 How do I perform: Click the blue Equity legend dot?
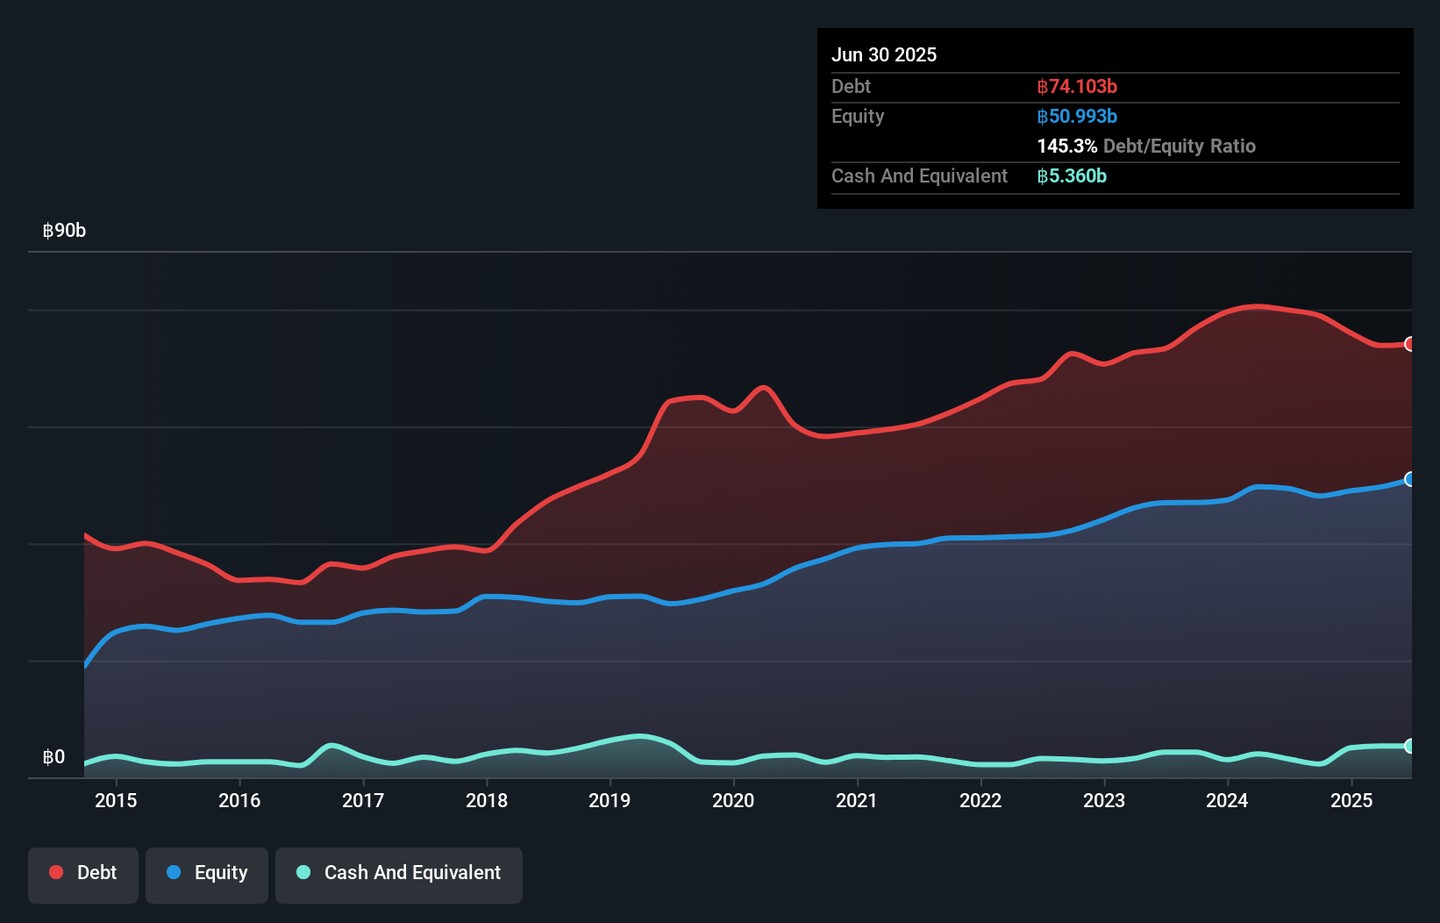[x=174, y=873]
